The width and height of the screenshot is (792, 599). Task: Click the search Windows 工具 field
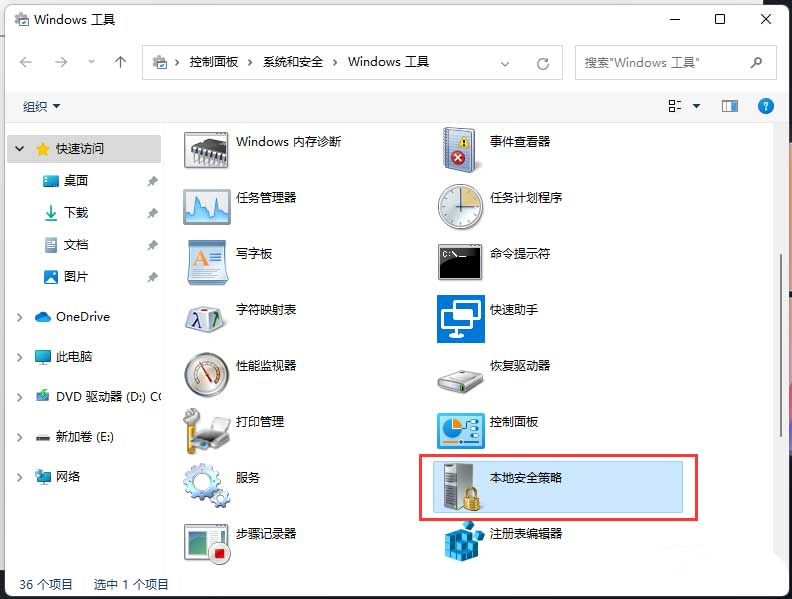coord(665,62)
